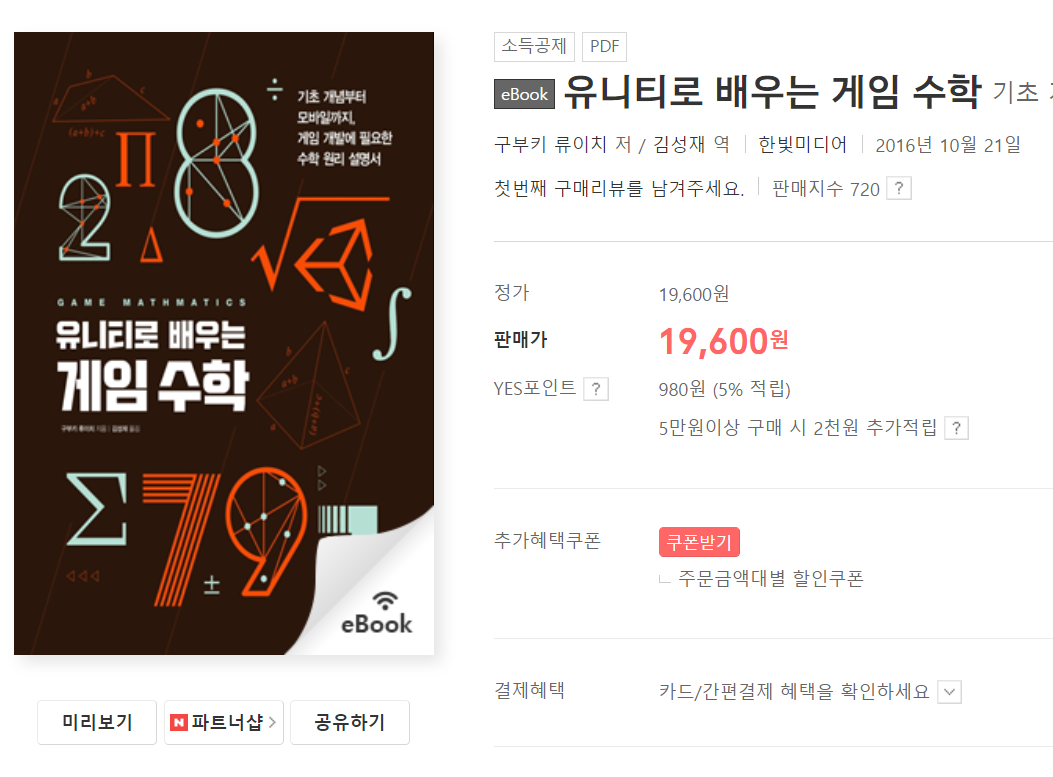Image resolution: width=1053 pixels, height=777 pixels.
Task: Expand 카드/간편결제 혜택을 확인하세요 text
Action: [x=794, y=691]
